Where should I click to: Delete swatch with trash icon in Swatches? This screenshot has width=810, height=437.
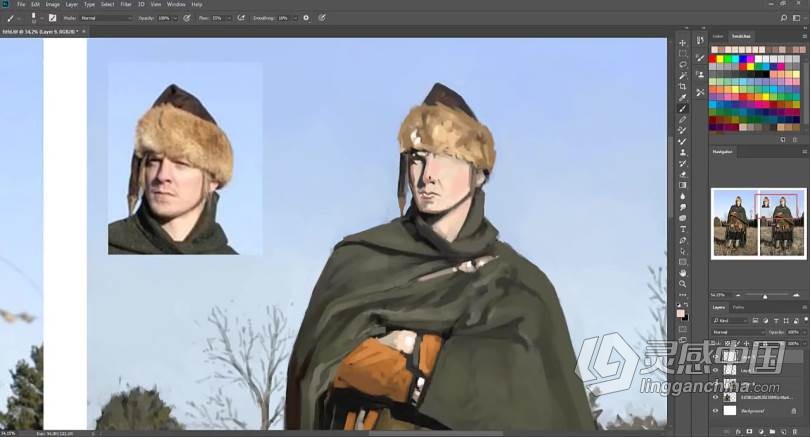[795, 139]
